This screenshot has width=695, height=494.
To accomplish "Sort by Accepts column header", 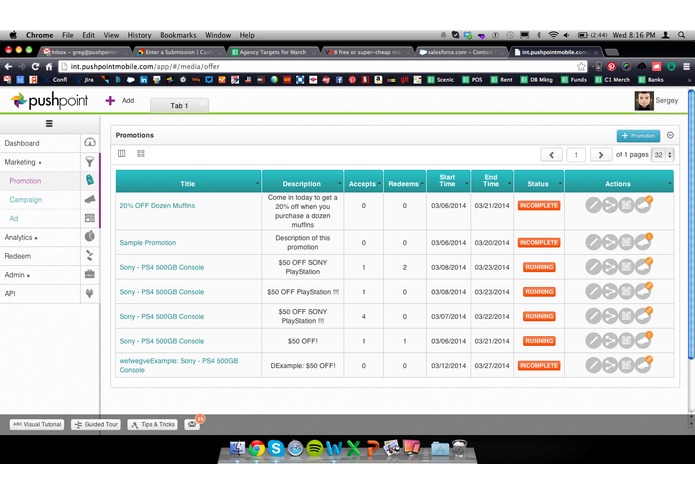I will pos(363,183).
